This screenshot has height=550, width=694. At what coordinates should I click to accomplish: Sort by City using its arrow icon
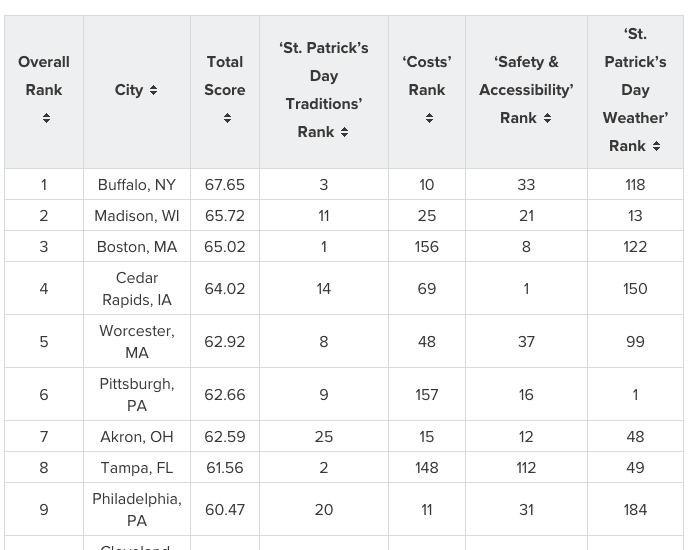[153, 90]
